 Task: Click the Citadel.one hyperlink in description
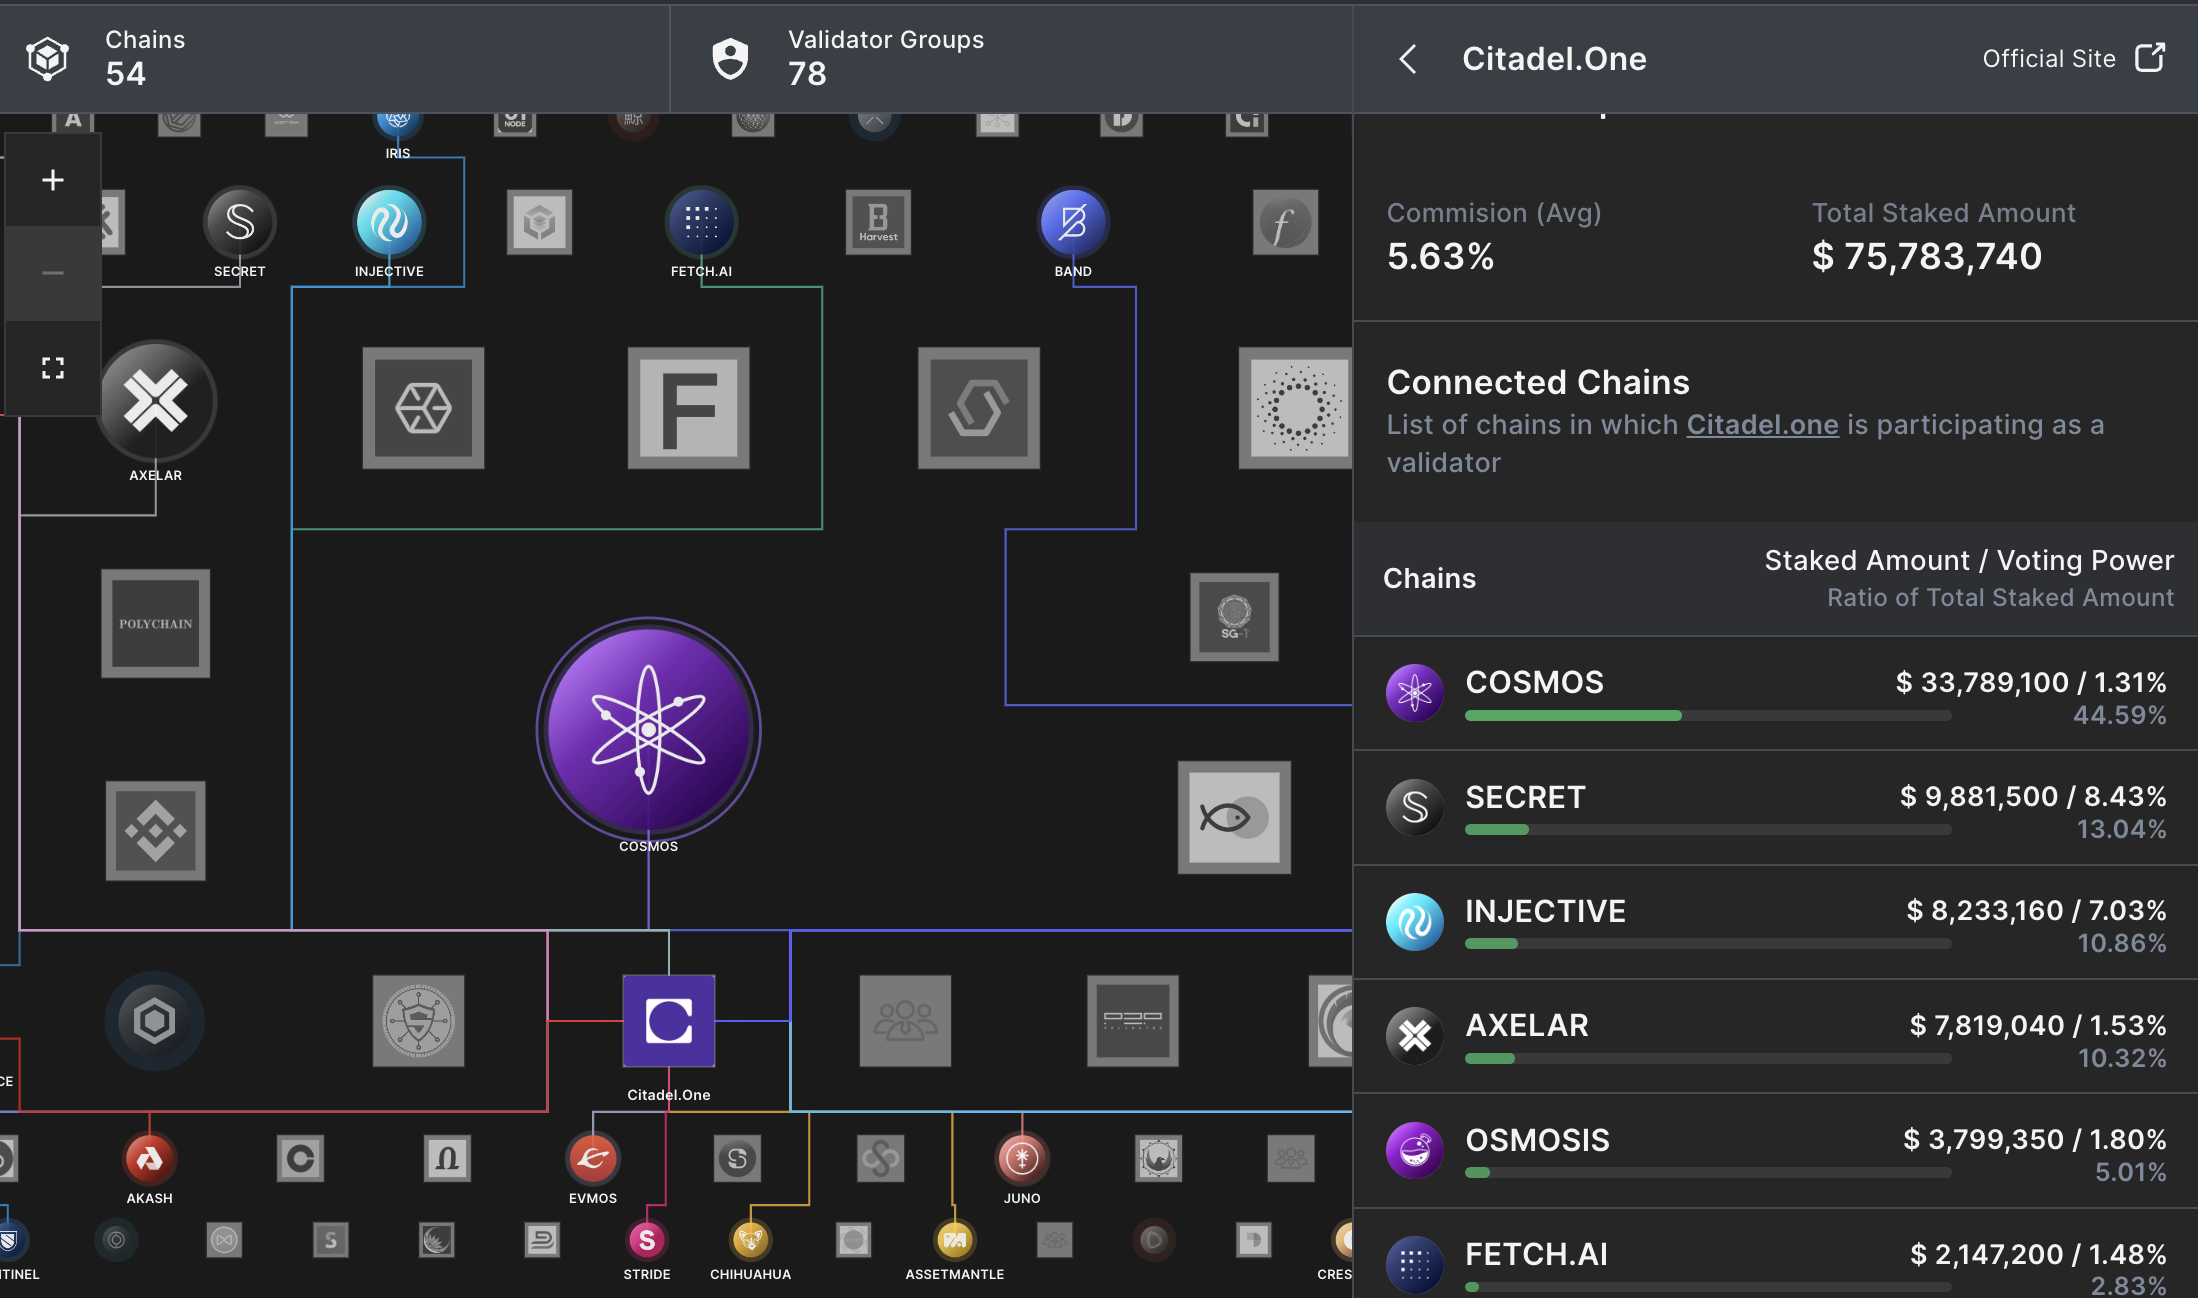[1762, 425]
